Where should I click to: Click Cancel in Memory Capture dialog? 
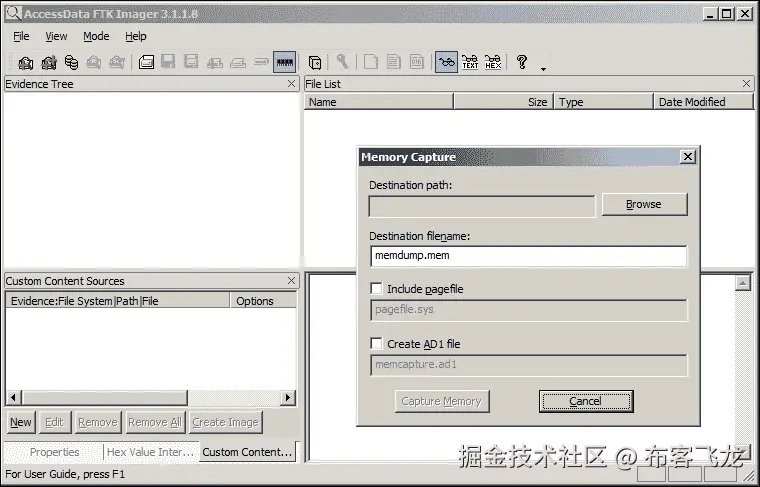point(586,401)
